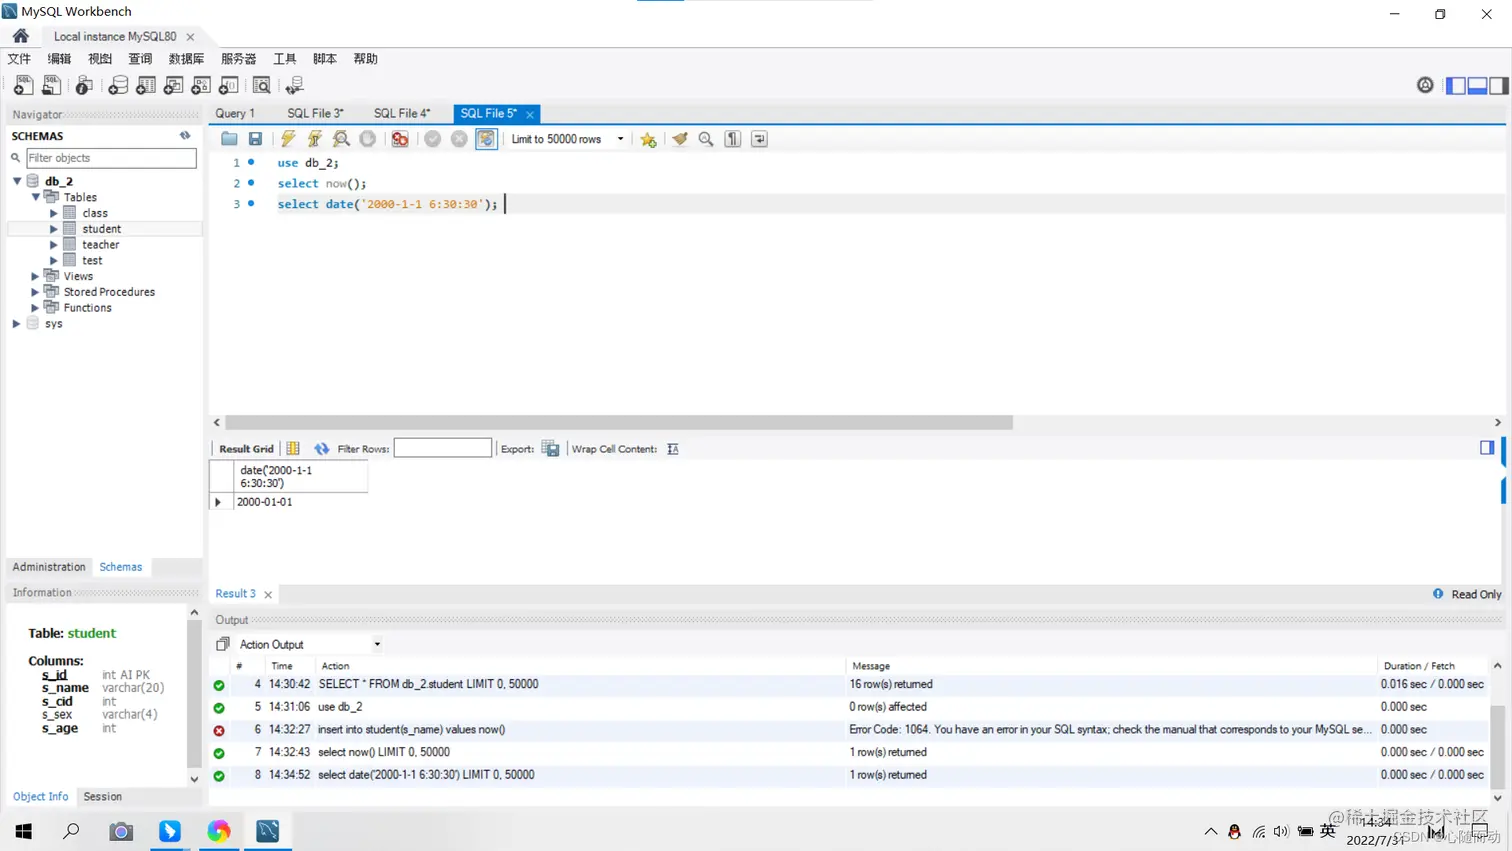Create new table icon

pyautogui.click(x=146, y=85)
